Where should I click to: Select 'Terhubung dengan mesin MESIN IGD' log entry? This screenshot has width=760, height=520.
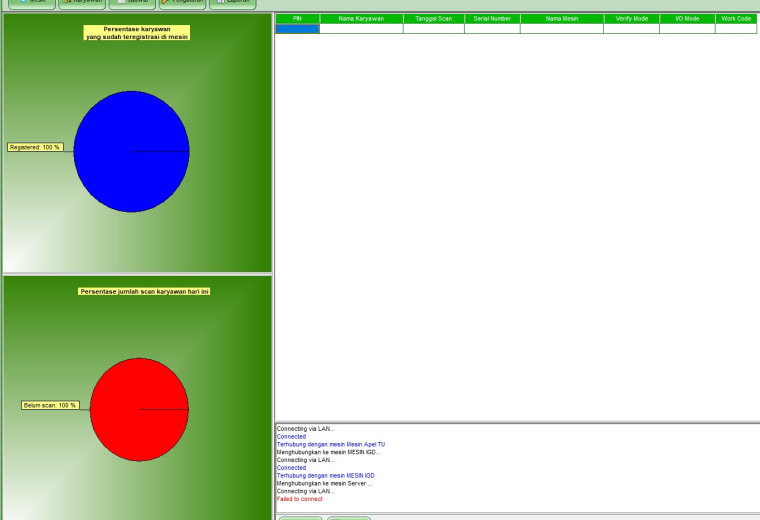[326, 476]
